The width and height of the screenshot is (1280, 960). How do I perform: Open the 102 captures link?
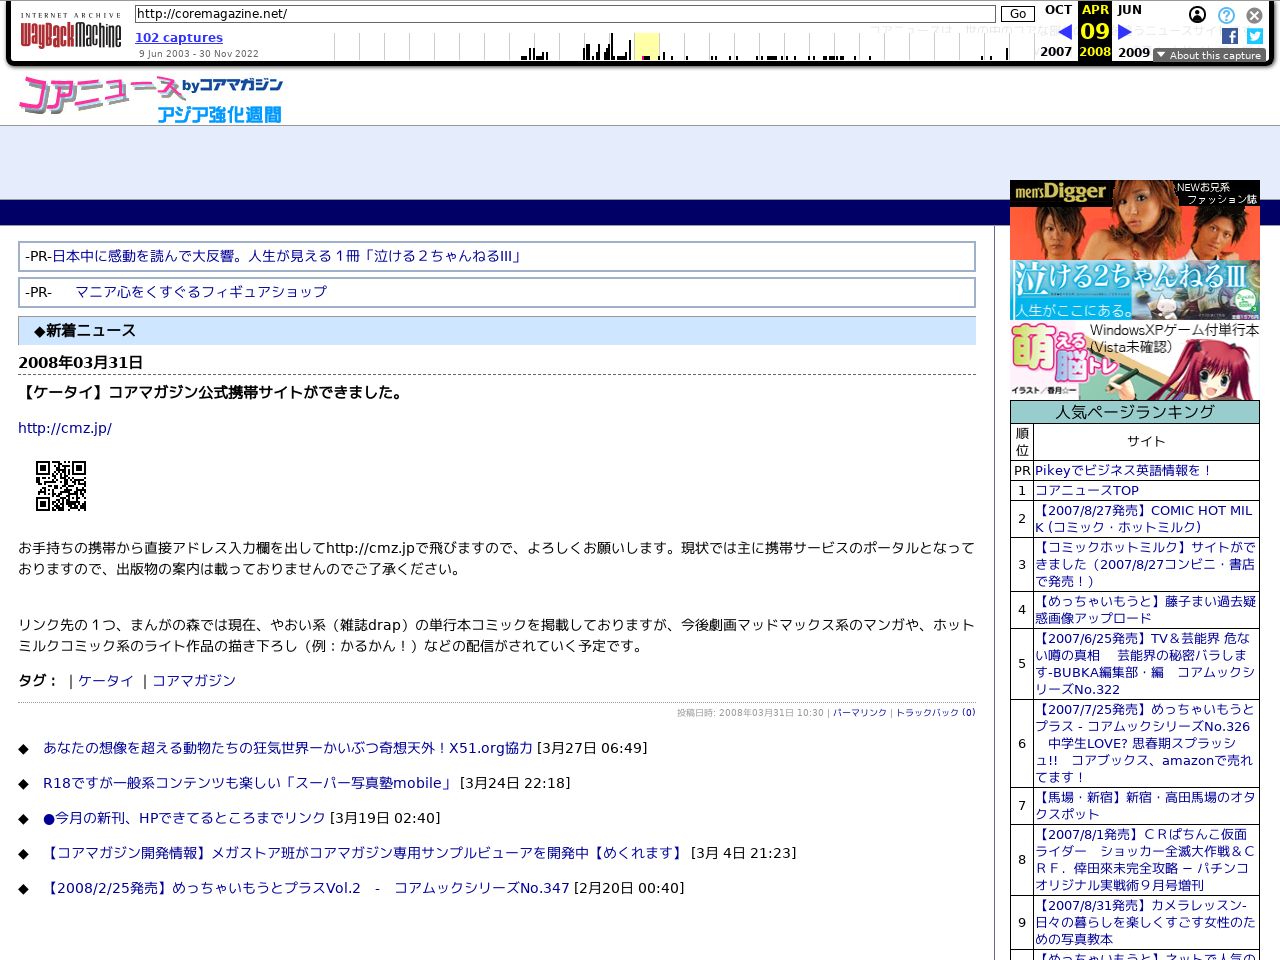(179, 37)
